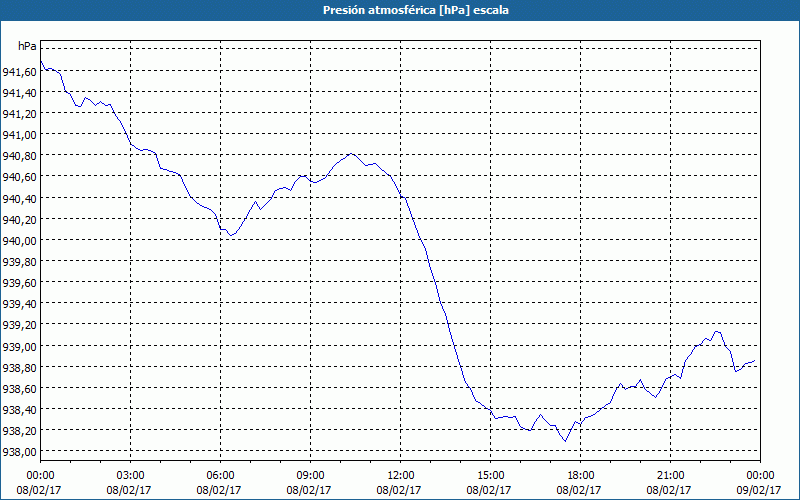Screen dimensions: 800x500
Task: Click the 939,20 y-axis label
Action: click(x=19, y=325)
